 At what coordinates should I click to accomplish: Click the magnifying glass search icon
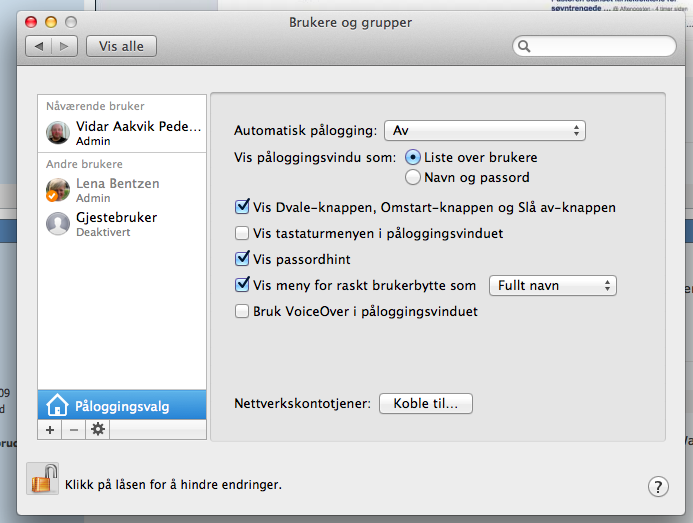524,46
